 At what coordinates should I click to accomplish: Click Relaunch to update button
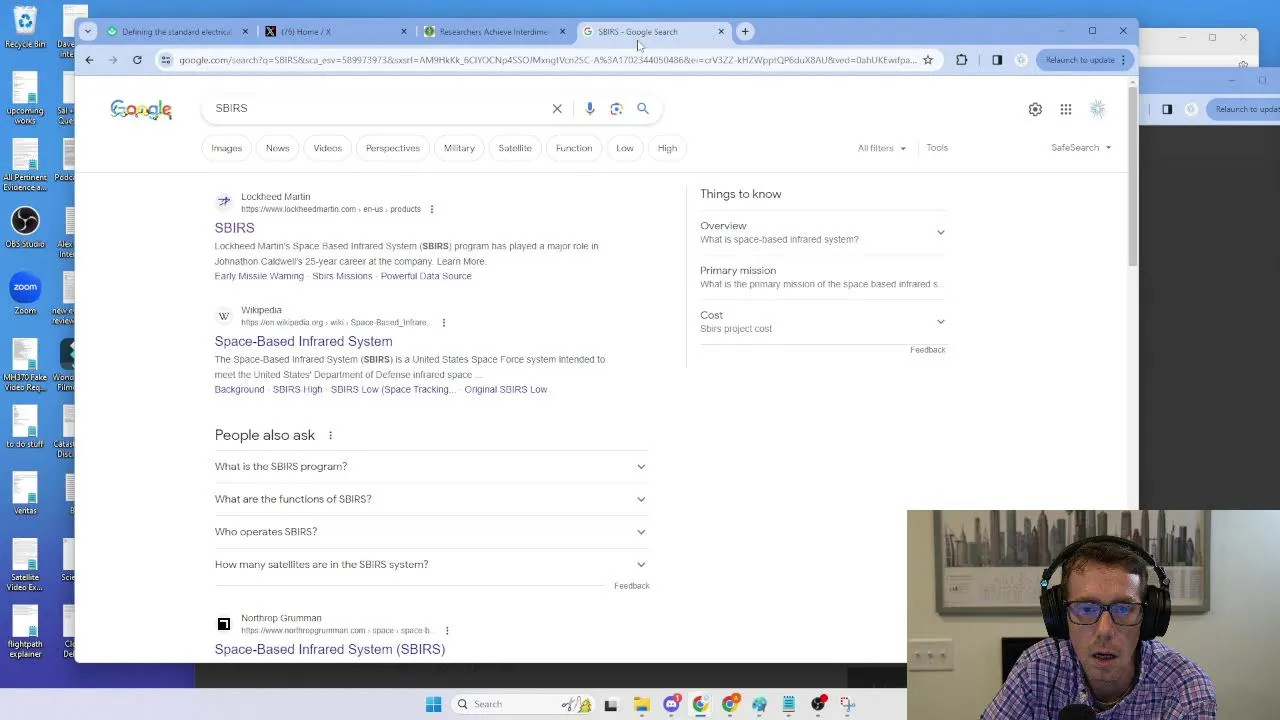point(1080,60)
